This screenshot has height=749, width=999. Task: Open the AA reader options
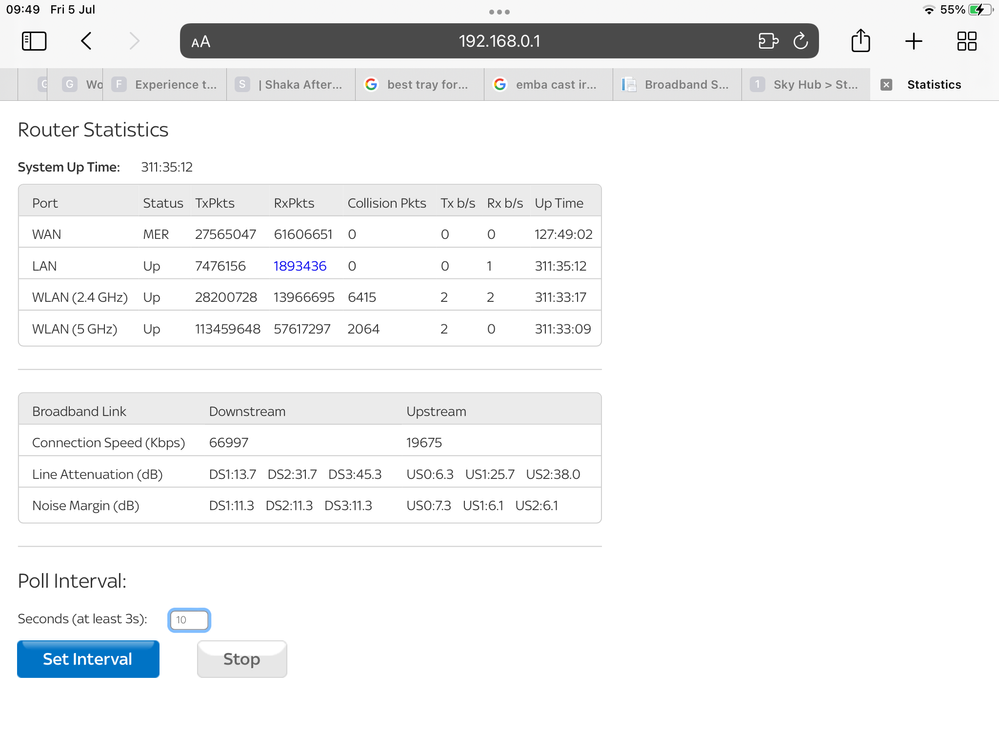pos(201,42)
